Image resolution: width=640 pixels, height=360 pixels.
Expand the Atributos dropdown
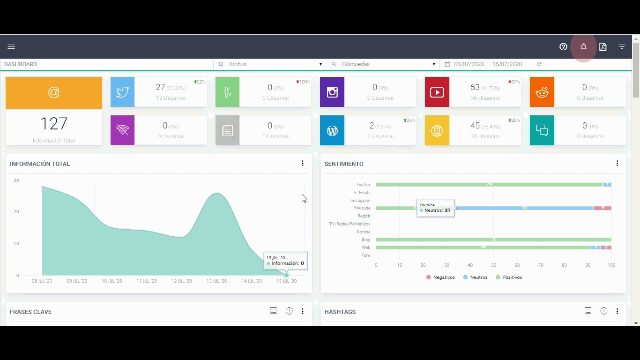click(270, 64)
